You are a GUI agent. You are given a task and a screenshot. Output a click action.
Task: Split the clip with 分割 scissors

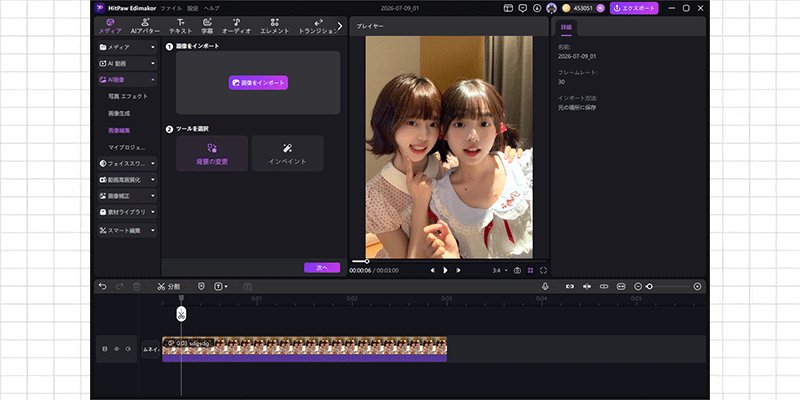pos(168,287)
